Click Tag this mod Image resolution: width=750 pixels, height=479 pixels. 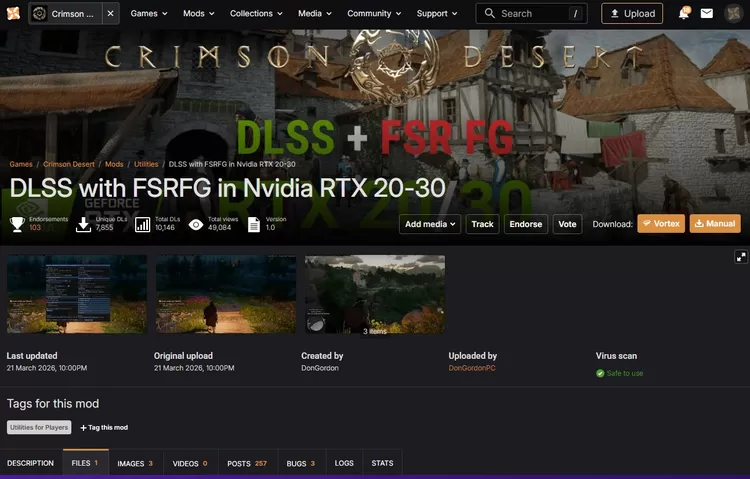point(104,427)
